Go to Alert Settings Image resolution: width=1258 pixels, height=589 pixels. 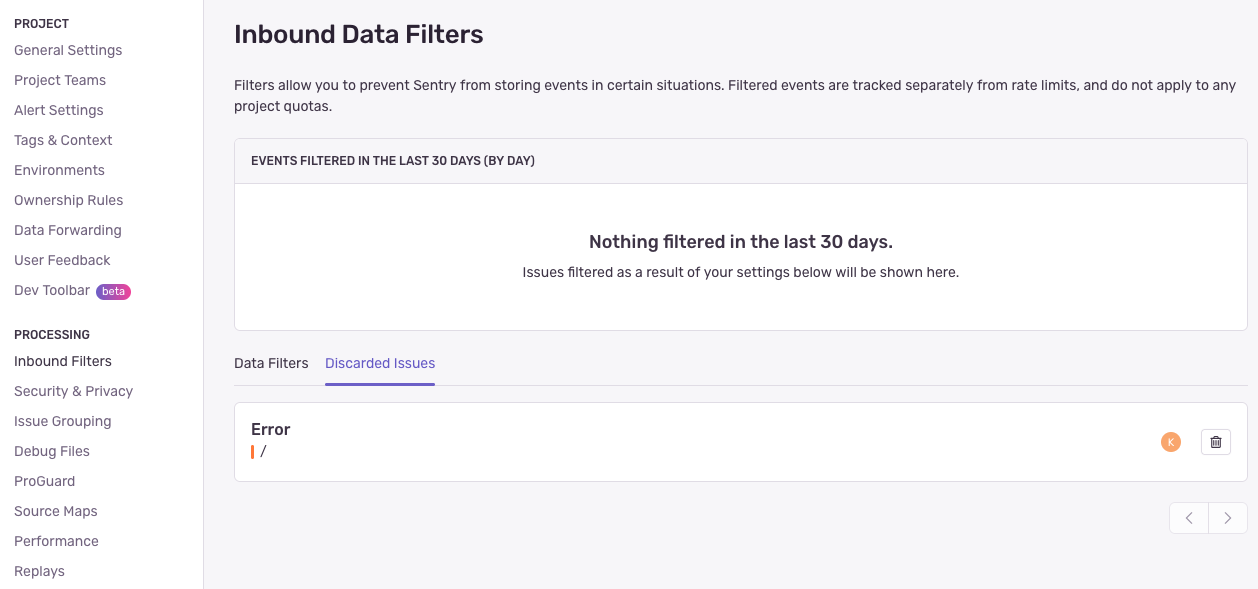point(59,110)
